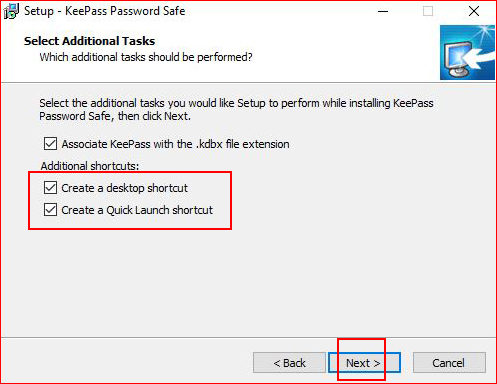Screen dimensions: 497x384
Task: Minimize the Setup window
Action: pos(383,11)
